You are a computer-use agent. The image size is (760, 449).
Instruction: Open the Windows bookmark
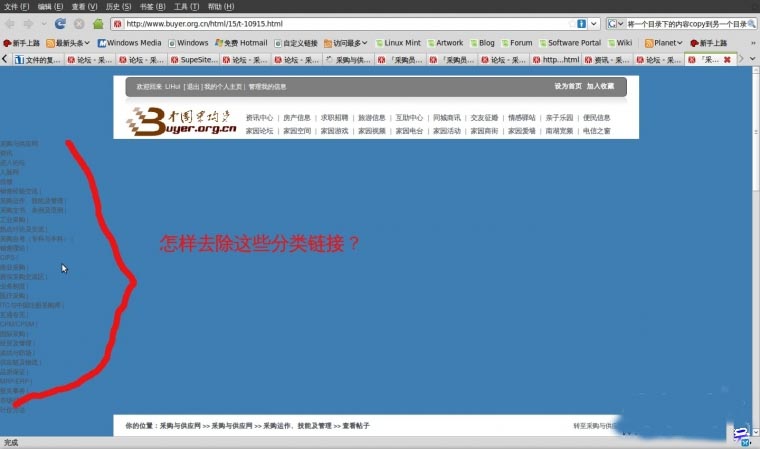pyautogui.click(x=188, y=43)
